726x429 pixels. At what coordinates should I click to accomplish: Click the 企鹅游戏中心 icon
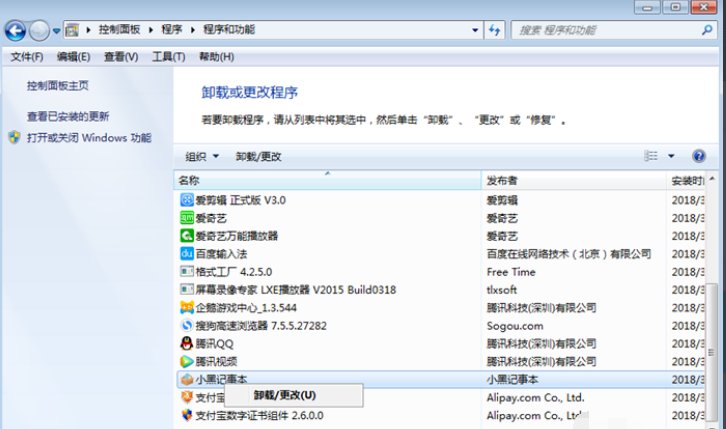click(187, 308)
